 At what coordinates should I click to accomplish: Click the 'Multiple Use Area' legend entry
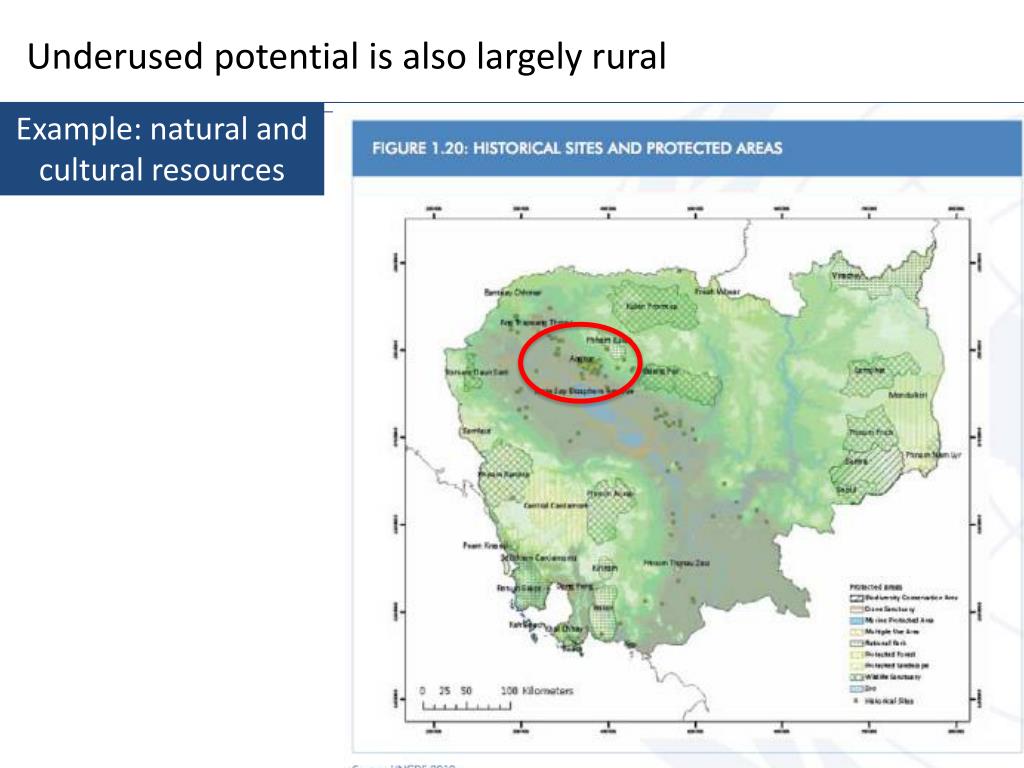pos(884,632)
